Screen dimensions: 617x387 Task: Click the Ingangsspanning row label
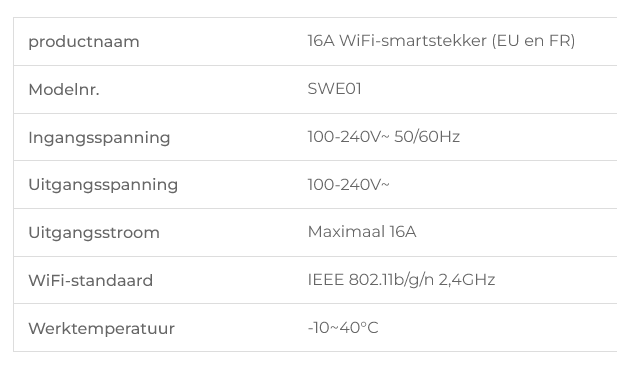(99, 138)
